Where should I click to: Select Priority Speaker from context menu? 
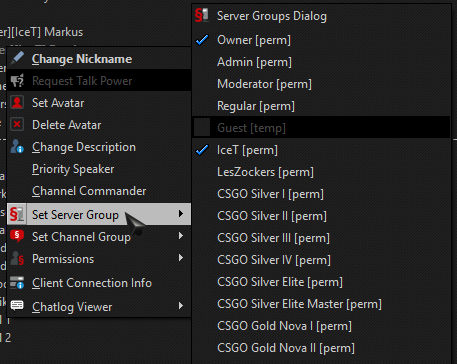click(73, 169)
